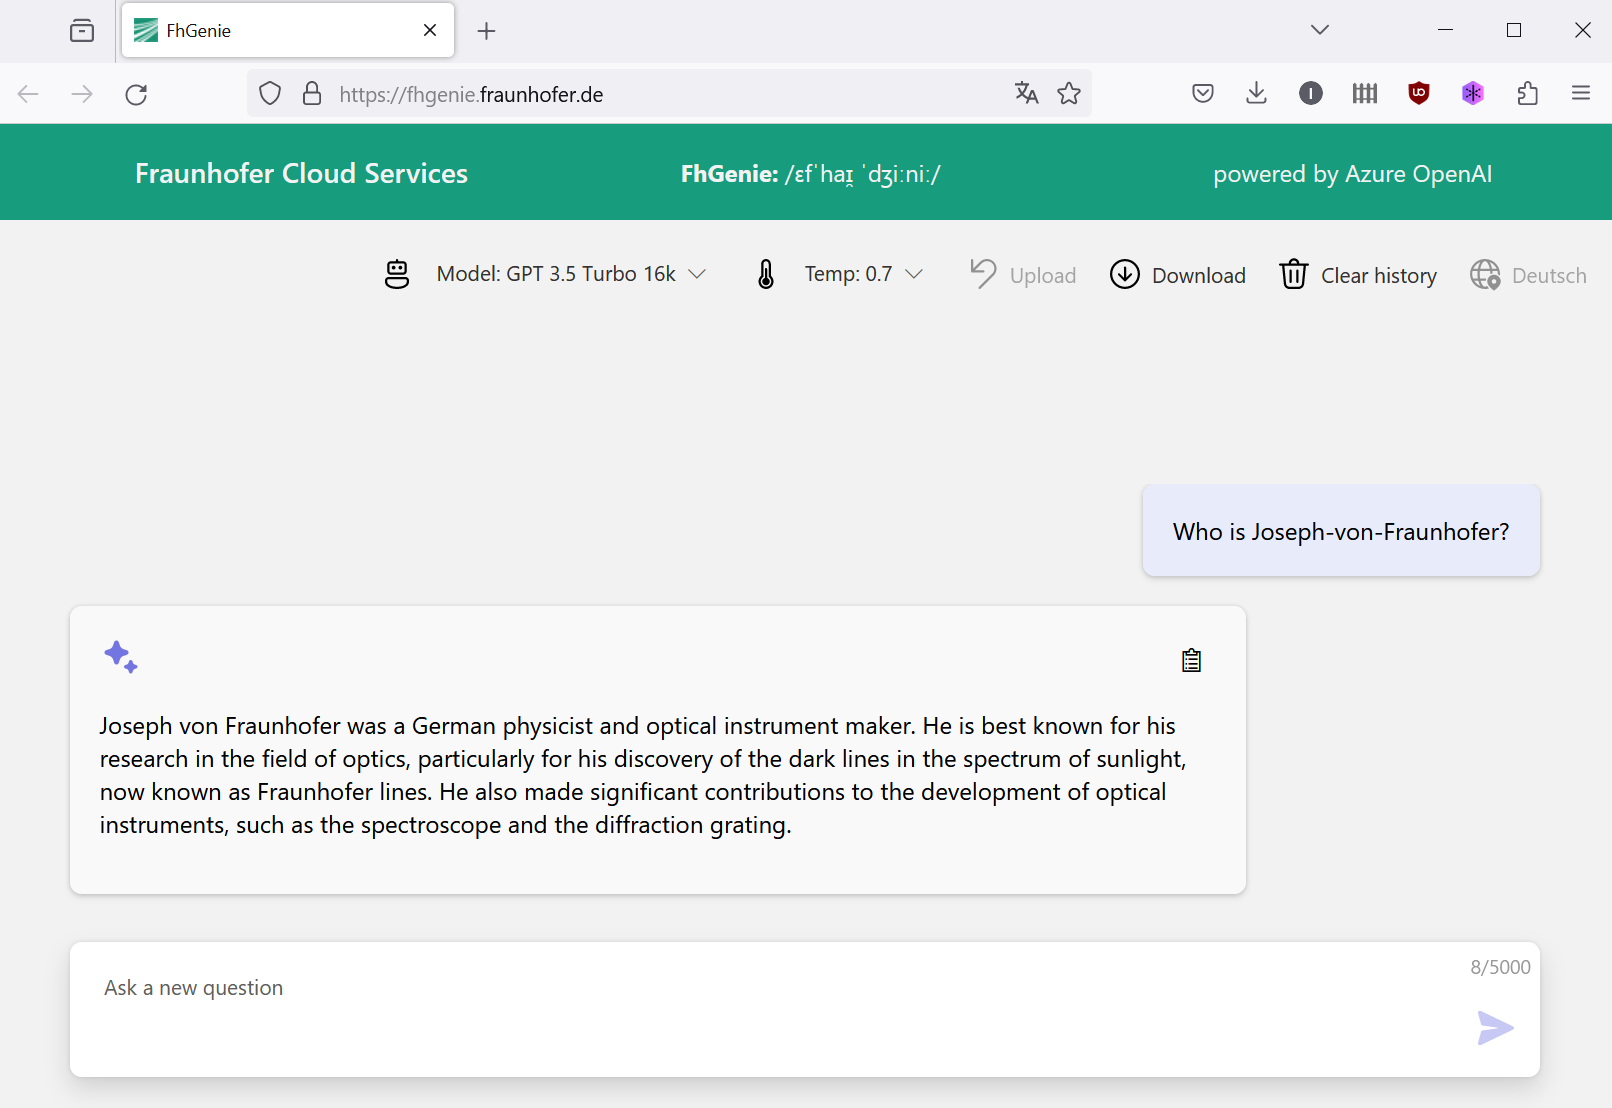Viewport: 1612px width, 1108px height.
Task: Click the send arrow icon
Action: (x=1495, y=1028)
